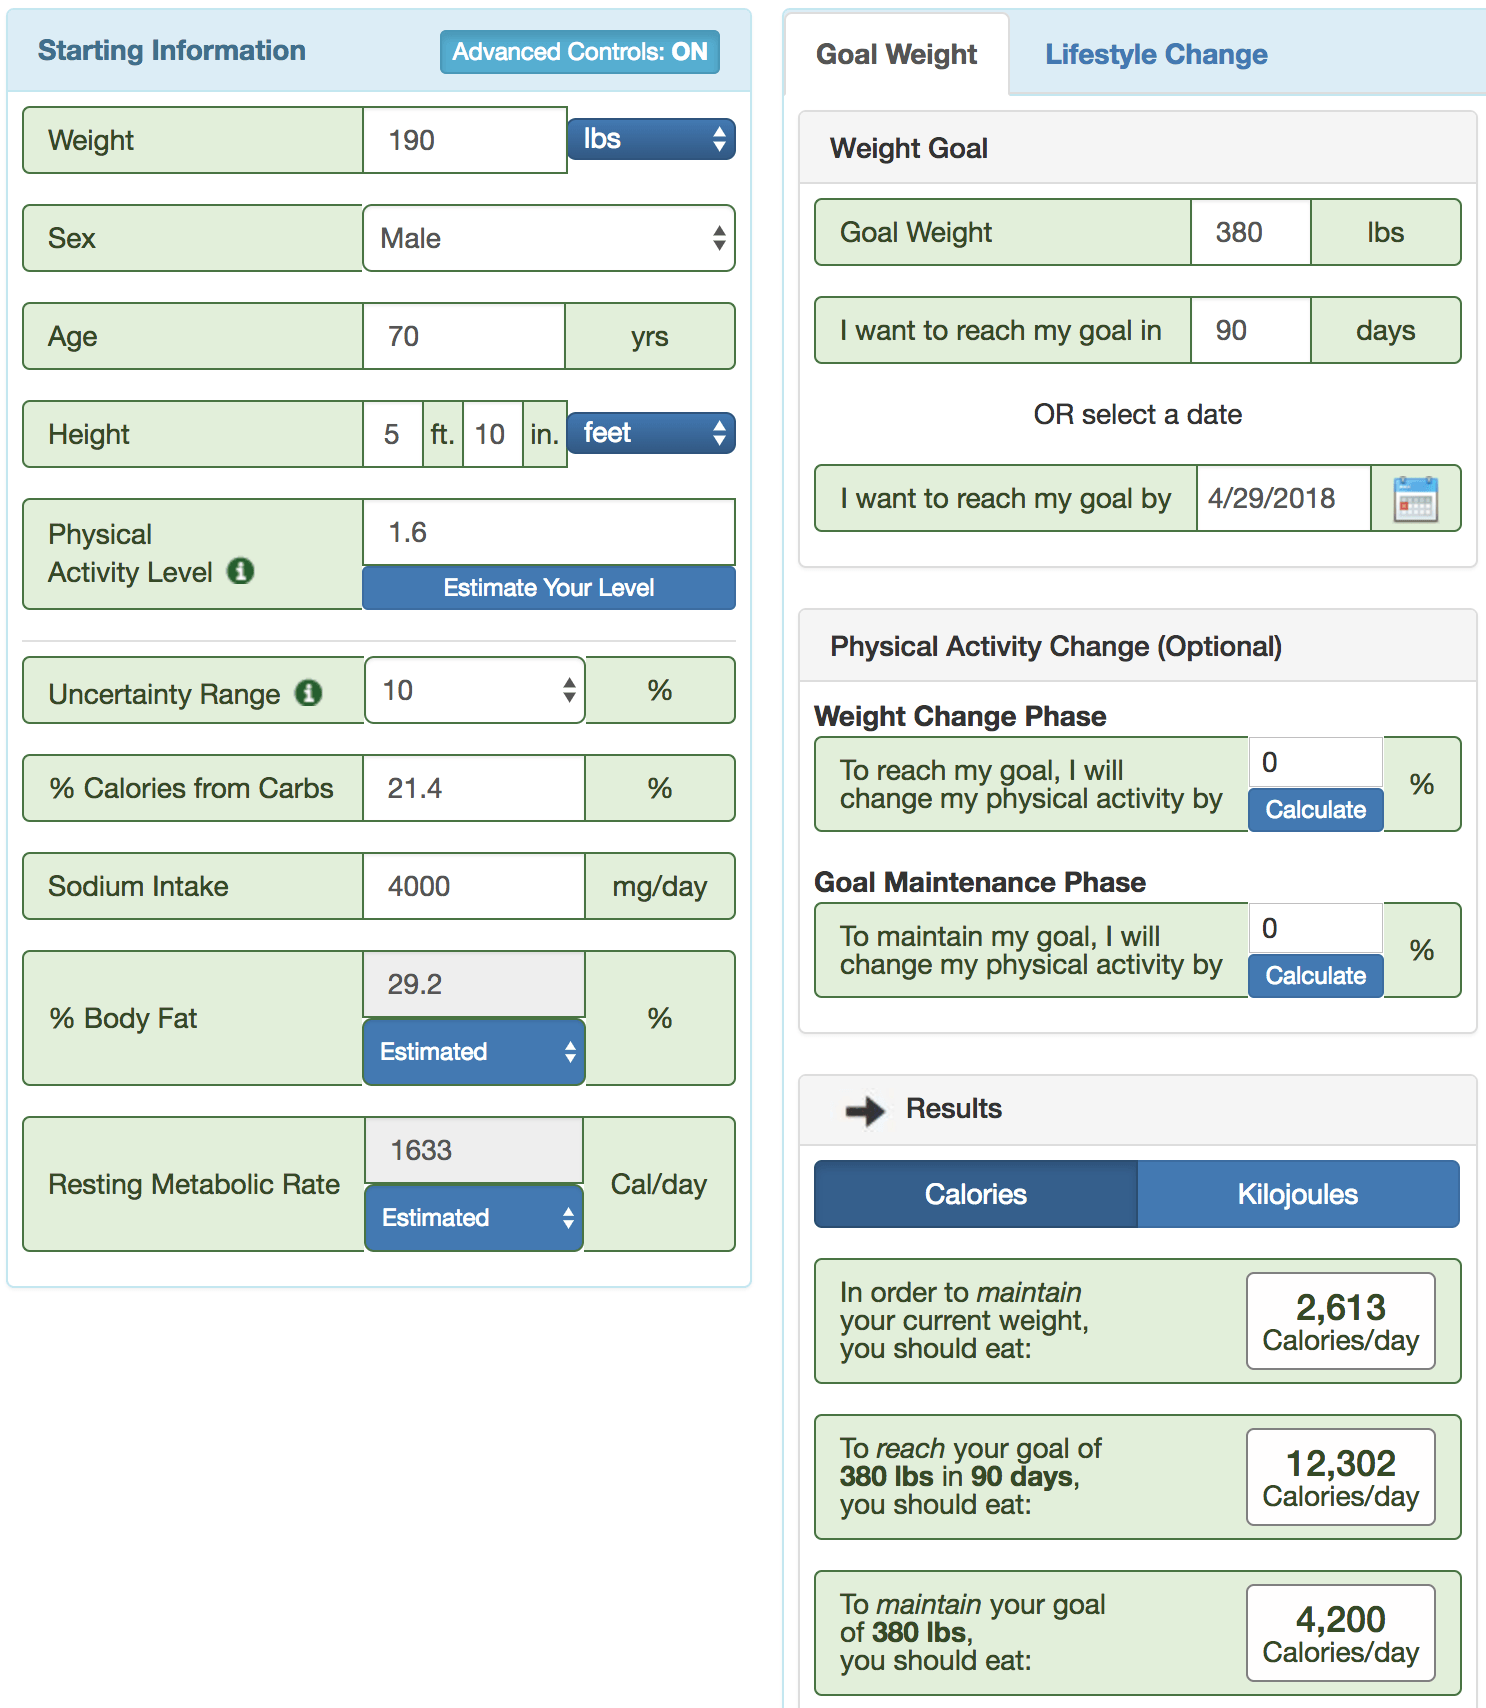Click the Sodium Intake input field
This screenshot has height=1708, width=1486.
473,887
